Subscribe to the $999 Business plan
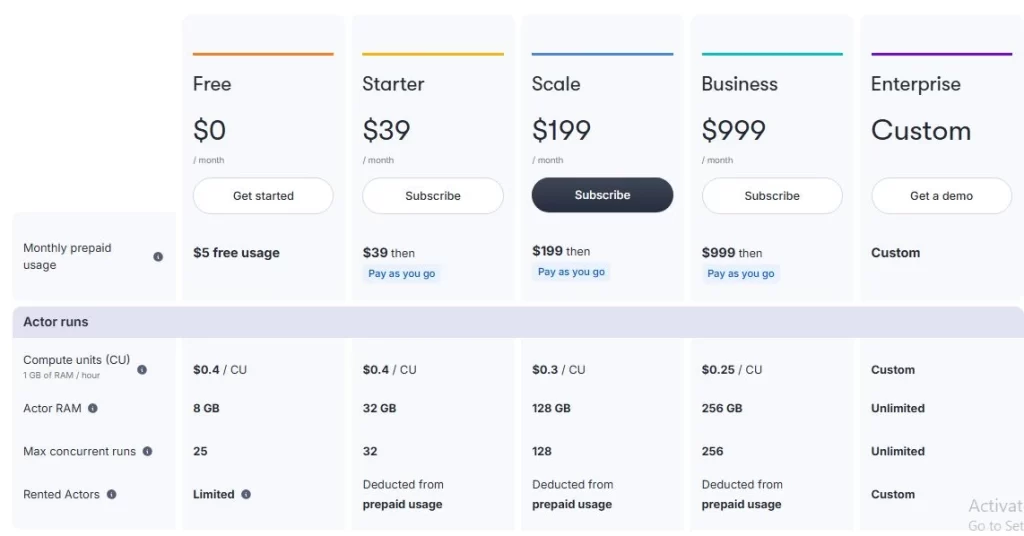Image resolution: width=1024 pixels, height=536 pixels. pyautogui.click(x=771, y=196)
